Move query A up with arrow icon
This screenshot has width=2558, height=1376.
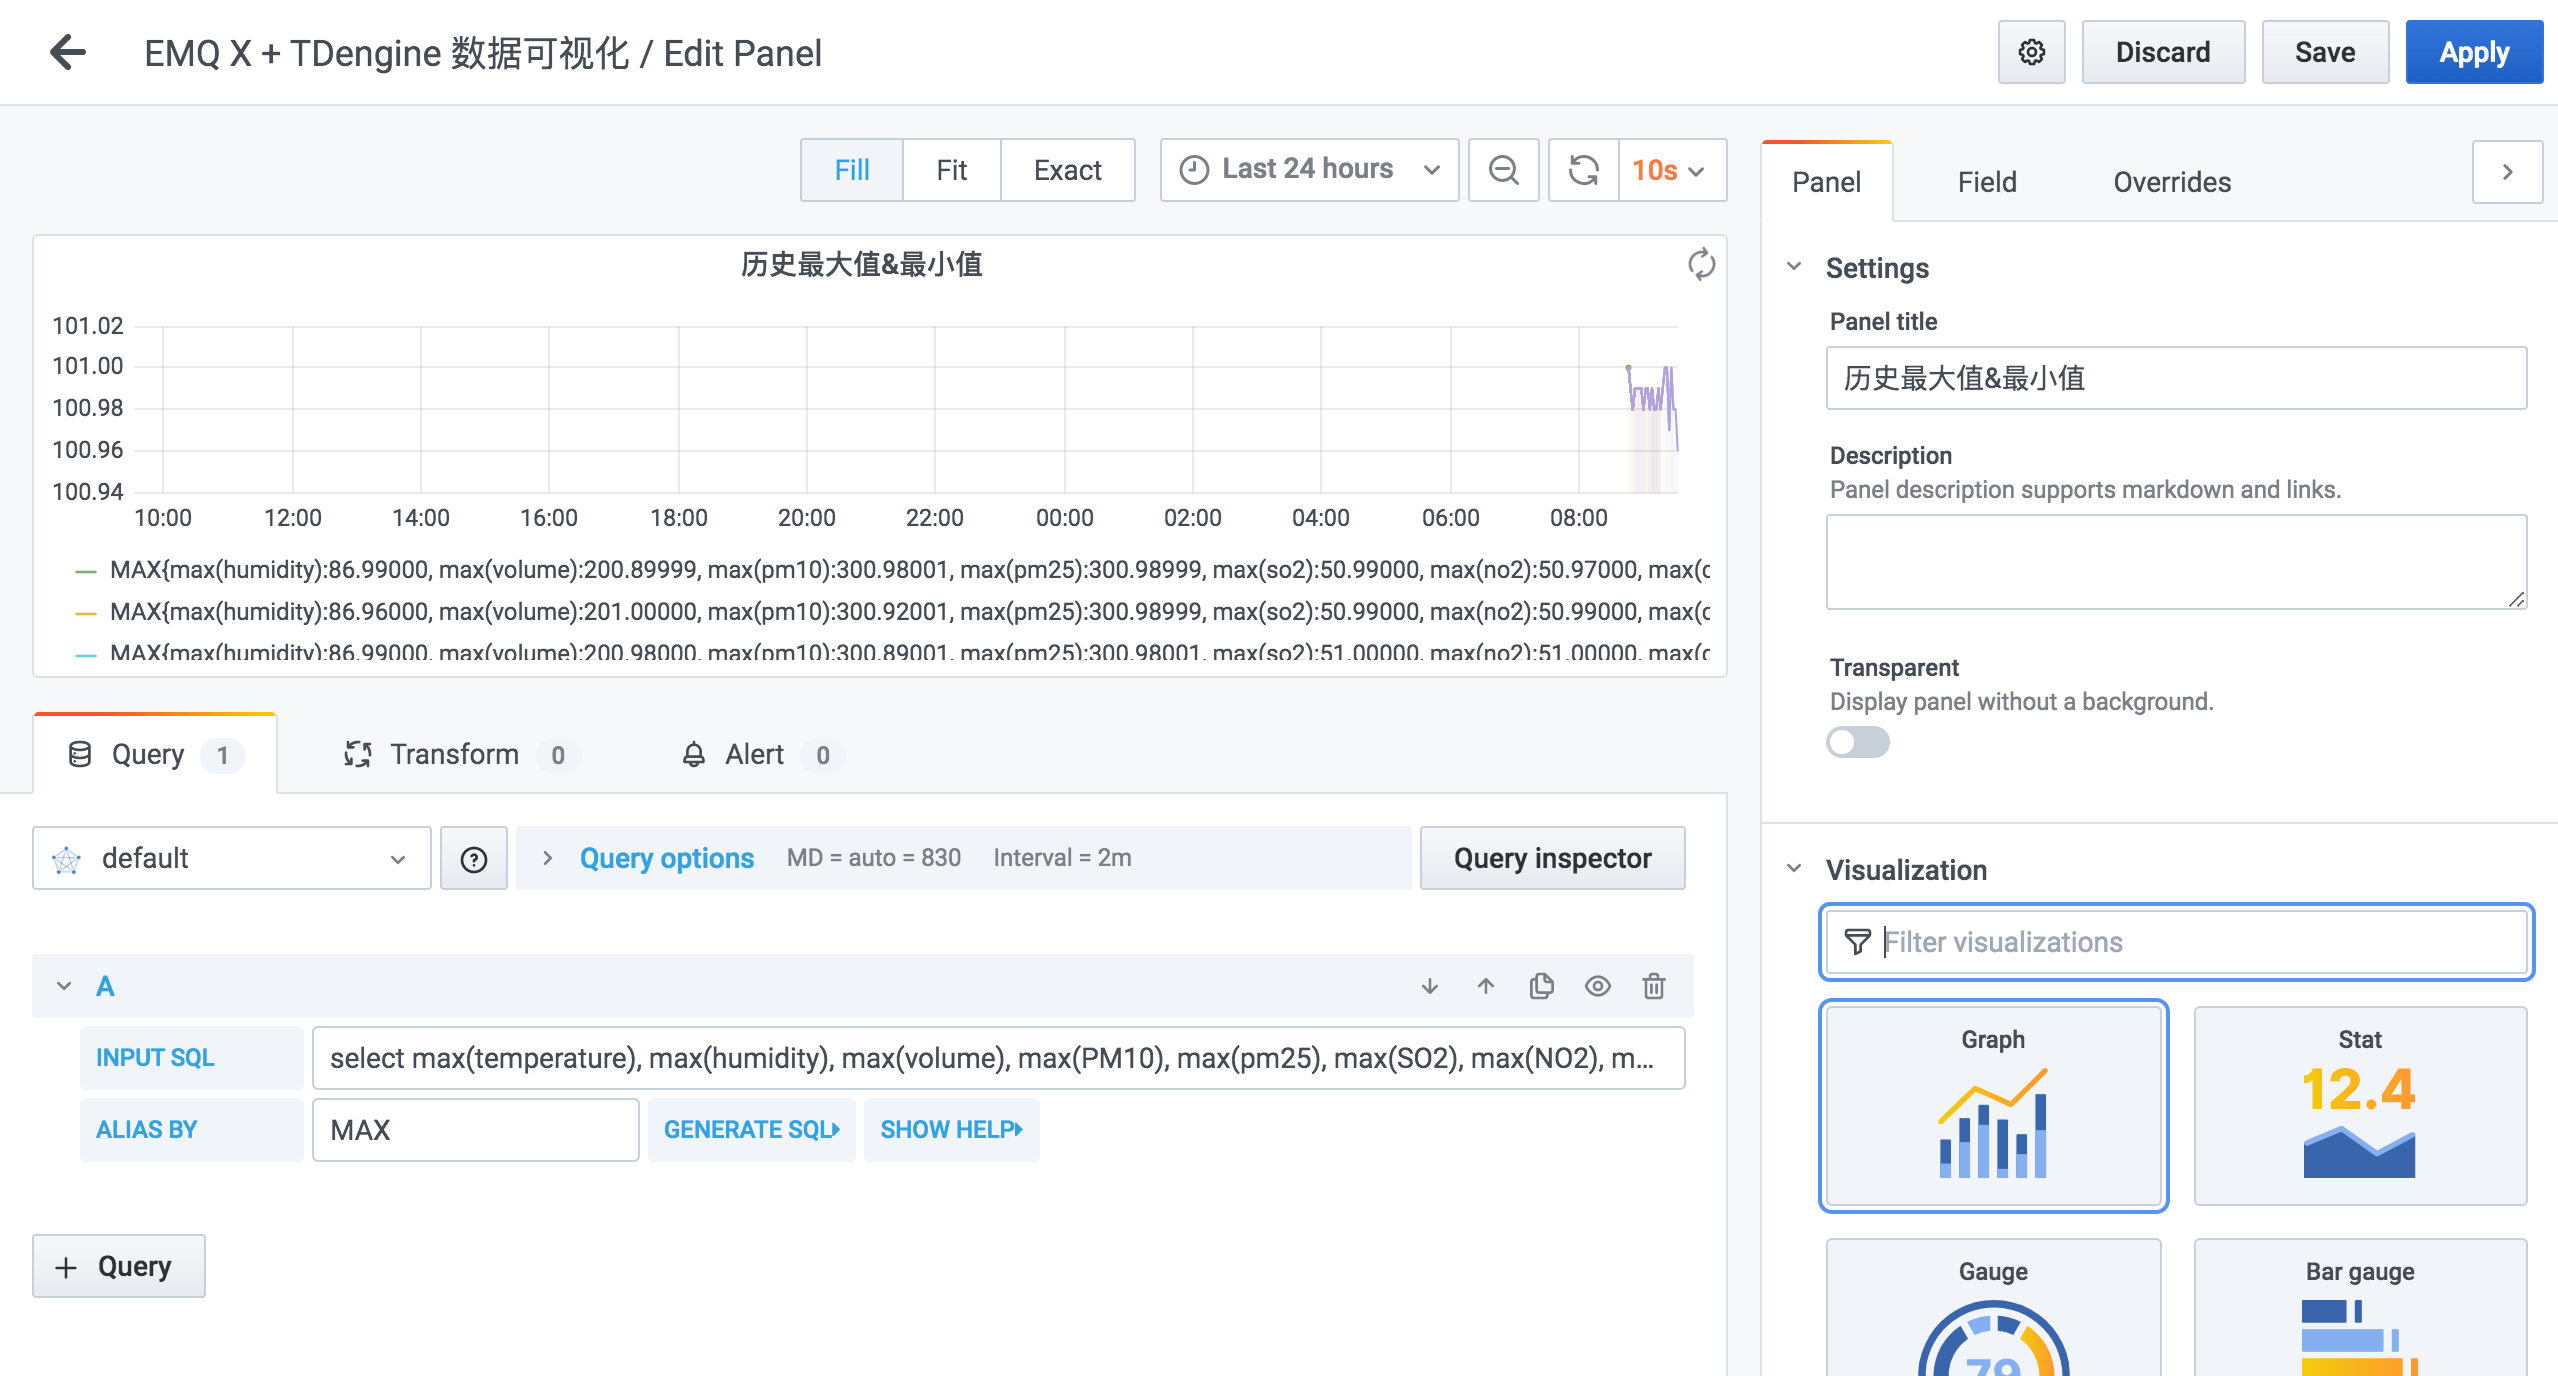coord(1486,987)
